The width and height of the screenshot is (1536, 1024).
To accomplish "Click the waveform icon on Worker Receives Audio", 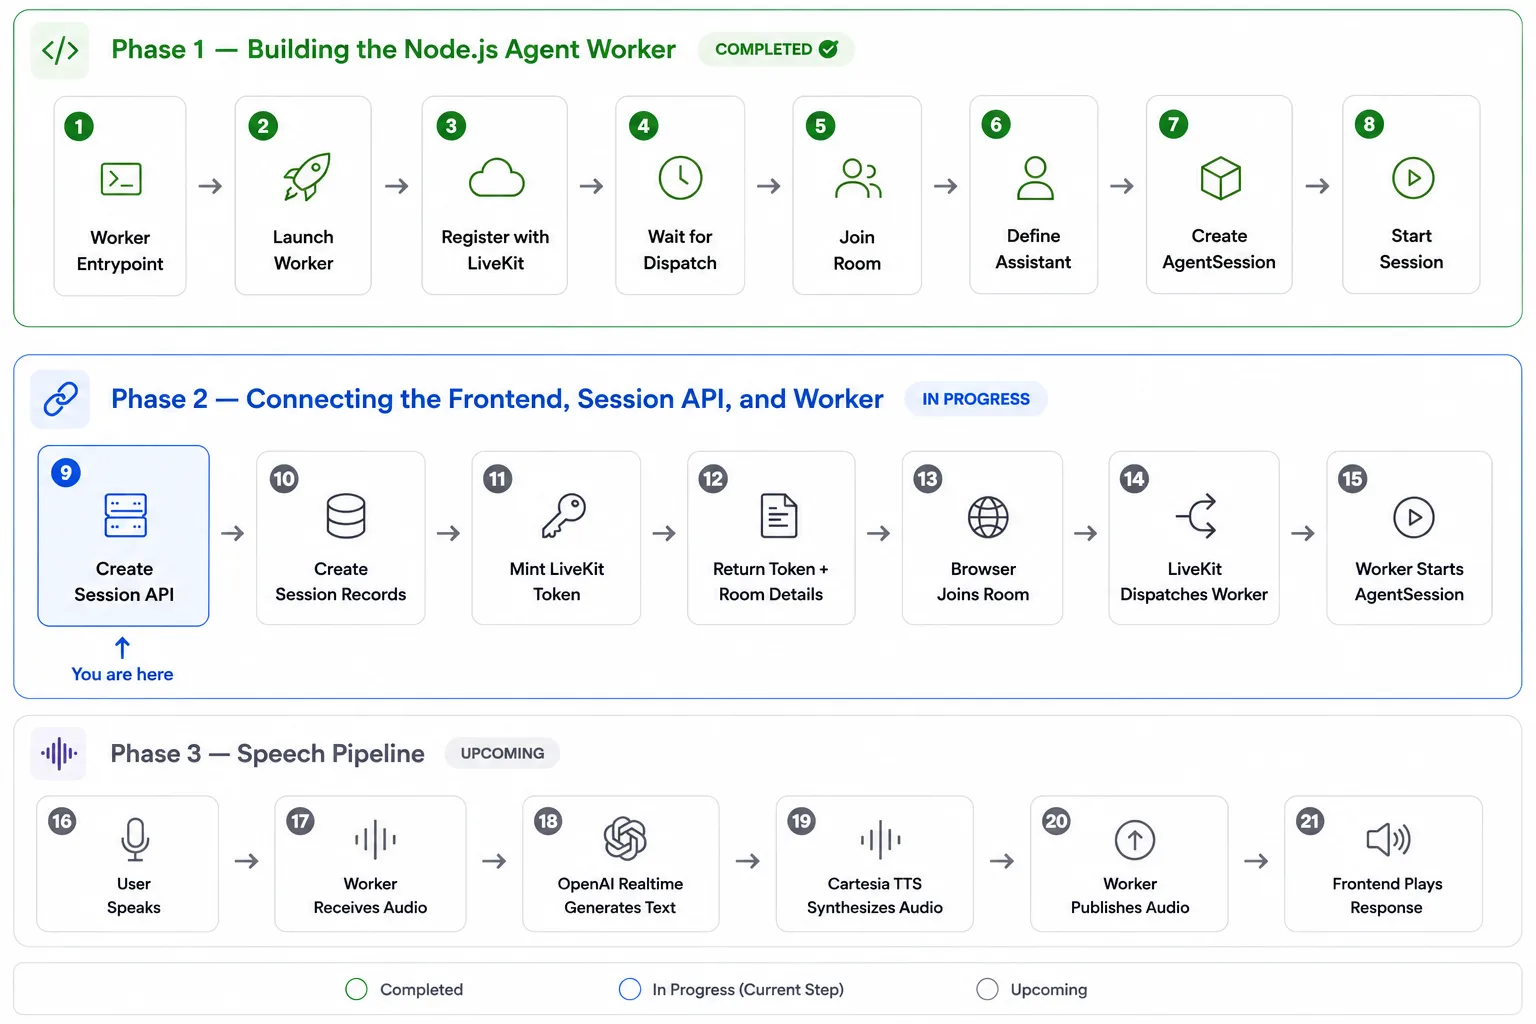I will [375, 840].
